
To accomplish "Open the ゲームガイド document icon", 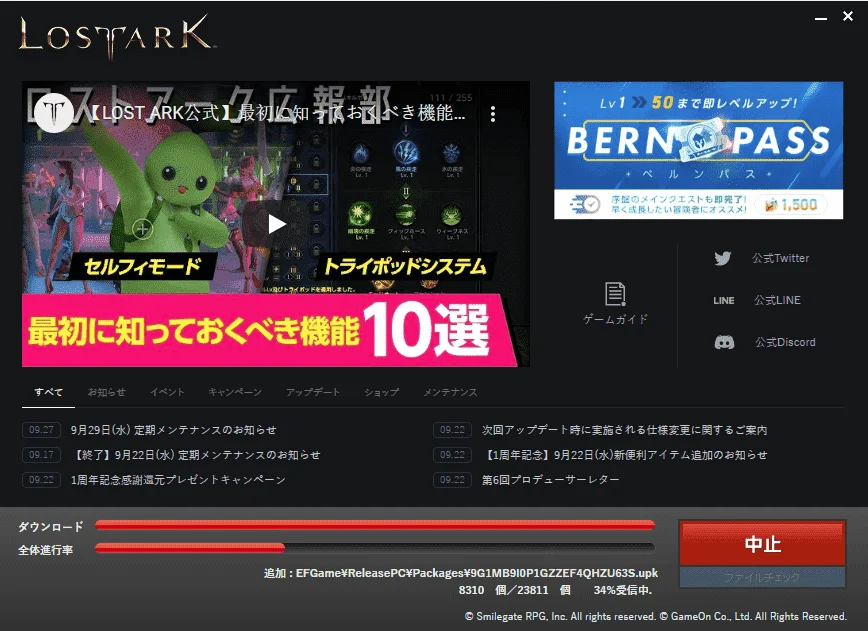I will click(x=615, y=294).
